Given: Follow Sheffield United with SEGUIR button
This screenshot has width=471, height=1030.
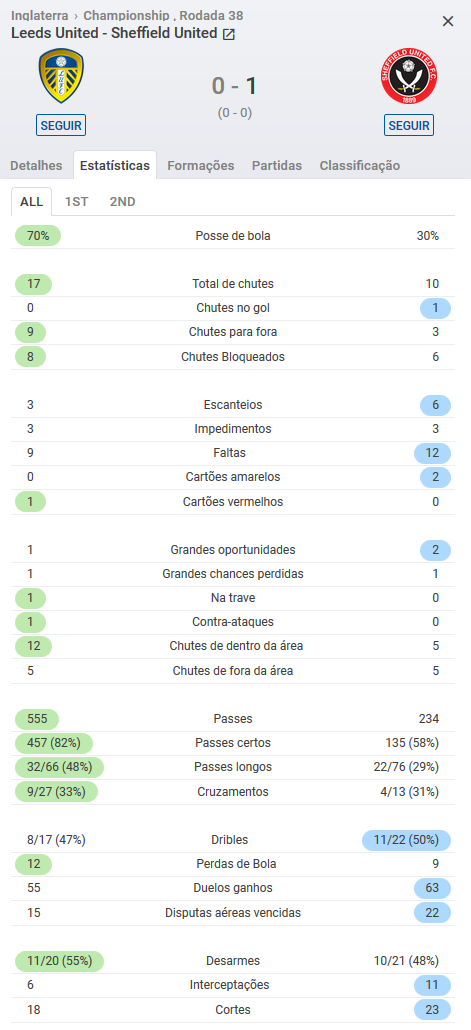Looking at the screenshot, I should pyautogui.click(x=409, y=125).
